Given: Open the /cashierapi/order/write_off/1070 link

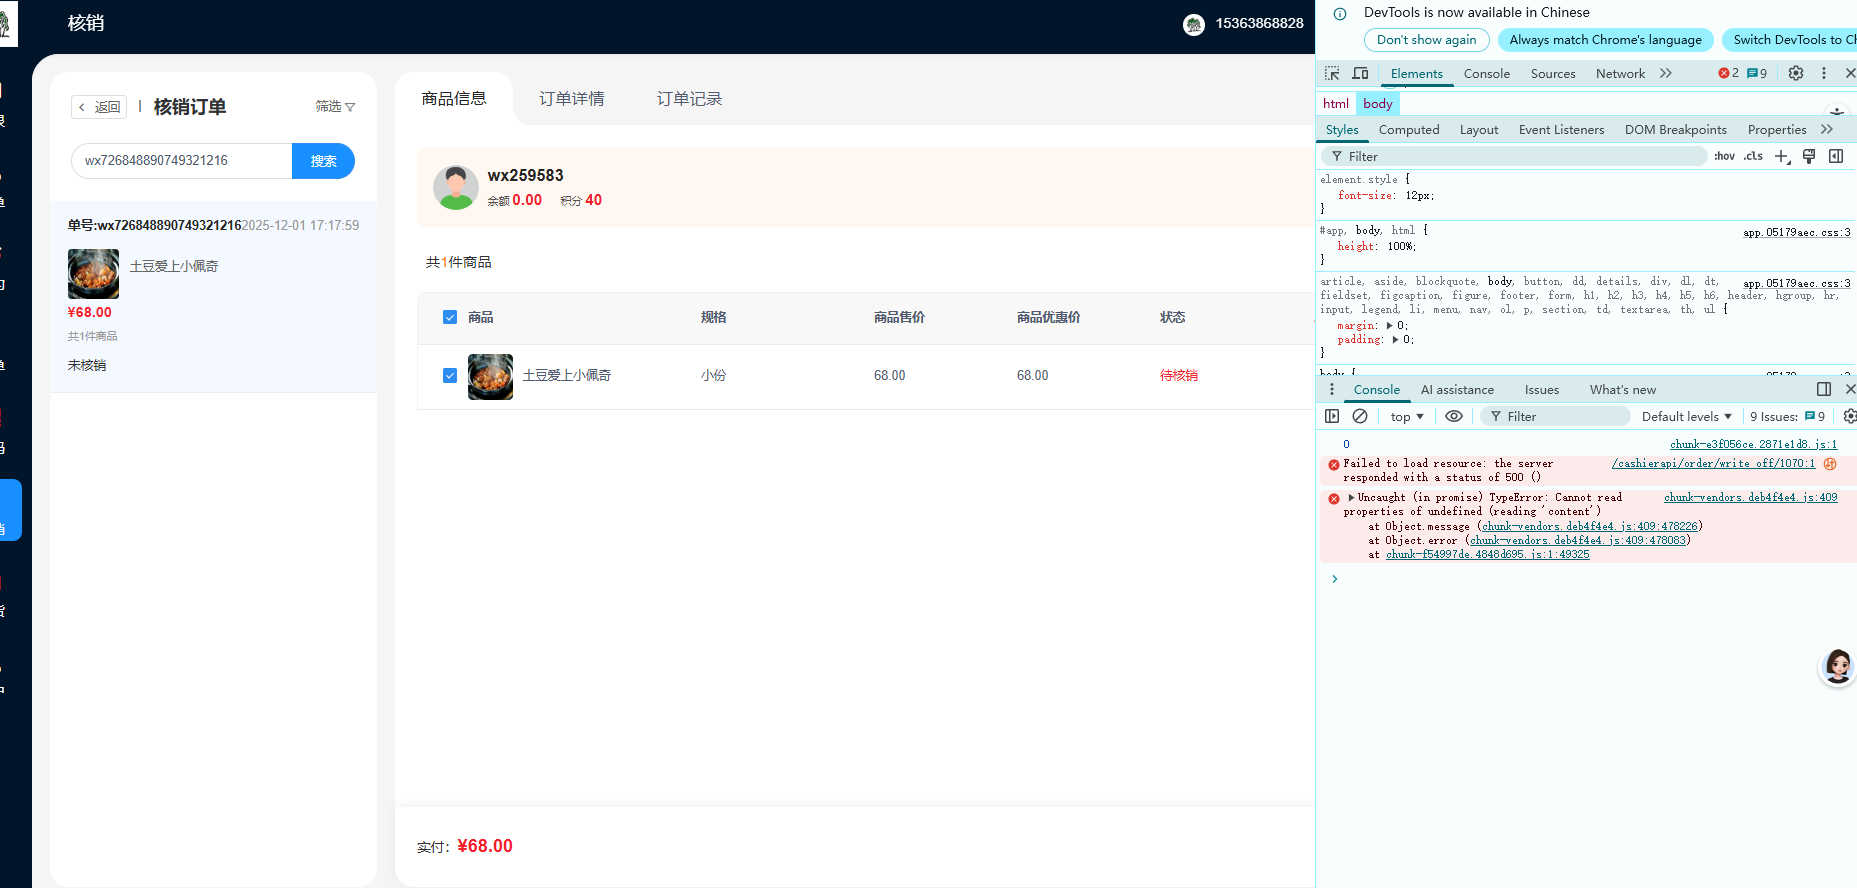Looking at the screenshot, I should click(1713, 463).
